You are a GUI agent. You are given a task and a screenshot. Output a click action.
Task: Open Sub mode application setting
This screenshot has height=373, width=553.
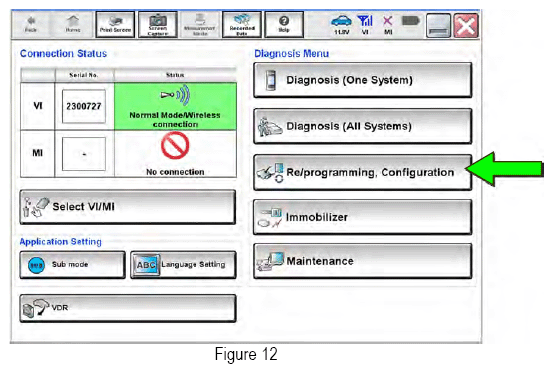tap(72, 265)
